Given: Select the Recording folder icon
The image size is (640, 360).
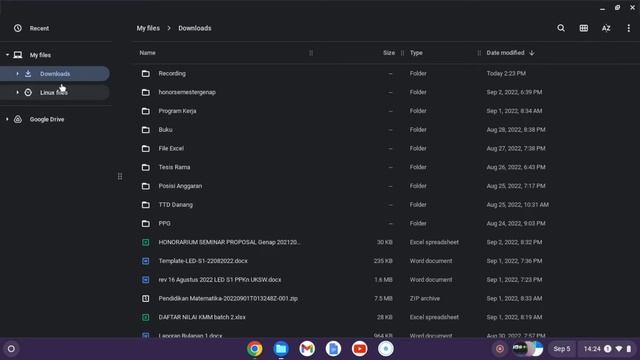Looking at the screenshot, I should coord(146,73).
